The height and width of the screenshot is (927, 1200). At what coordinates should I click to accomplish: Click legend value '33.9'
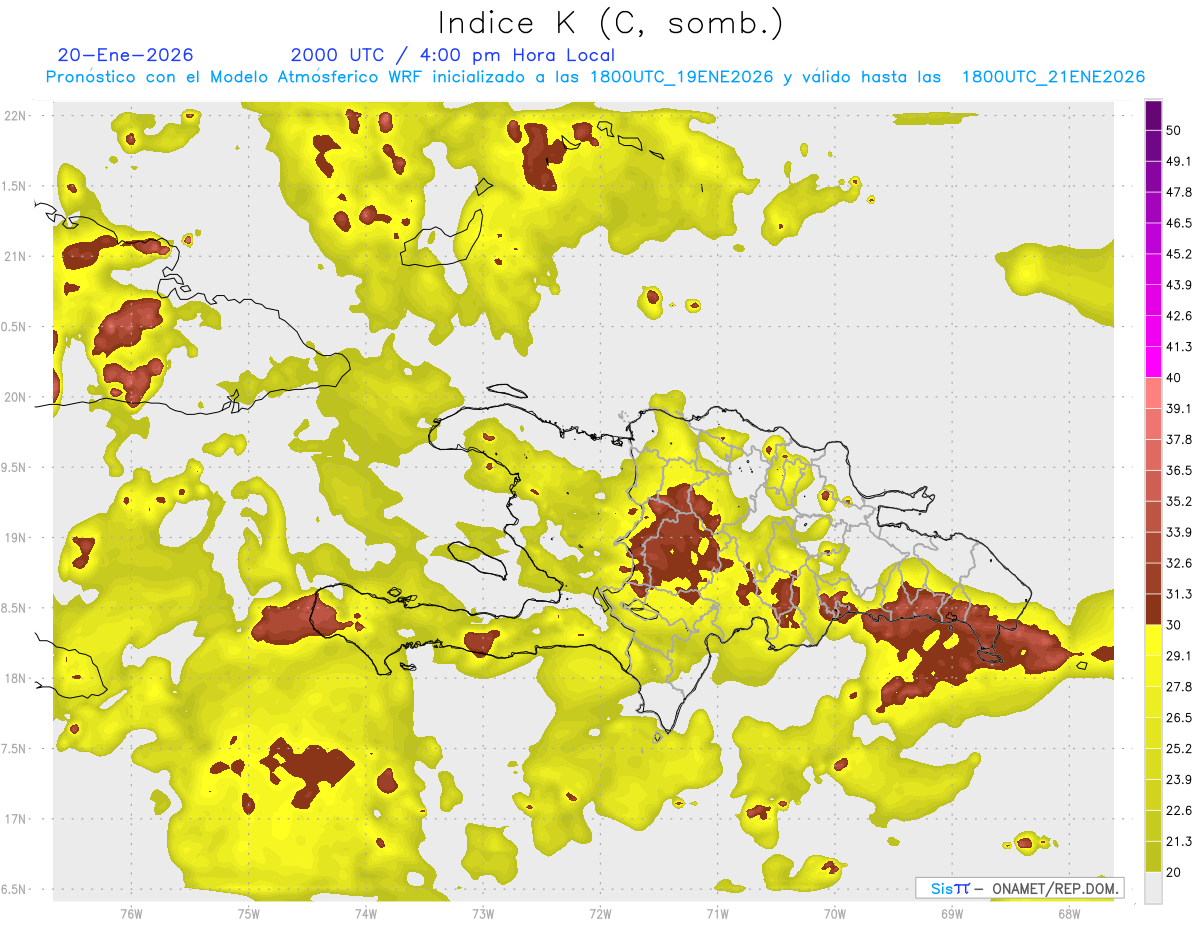tap(1179, 532)
